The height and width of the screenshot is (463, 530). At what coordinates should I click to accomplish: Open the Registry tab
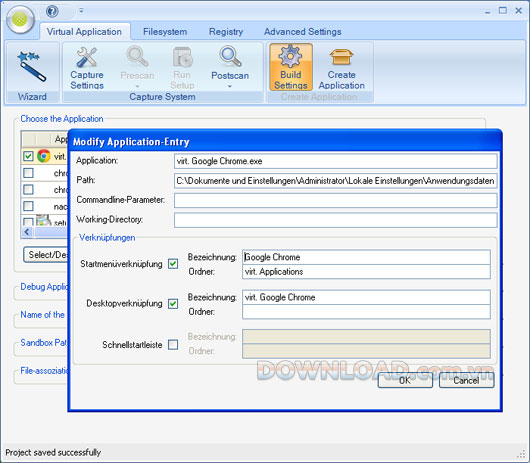(x=226, y=31)
